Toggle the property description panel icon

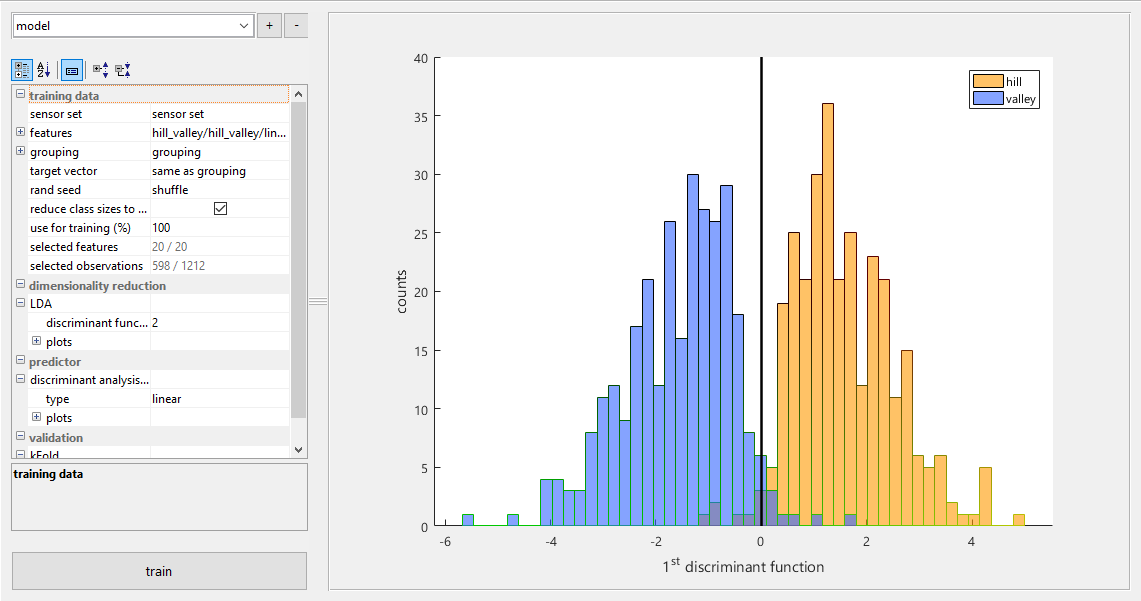tap(72, 70)
